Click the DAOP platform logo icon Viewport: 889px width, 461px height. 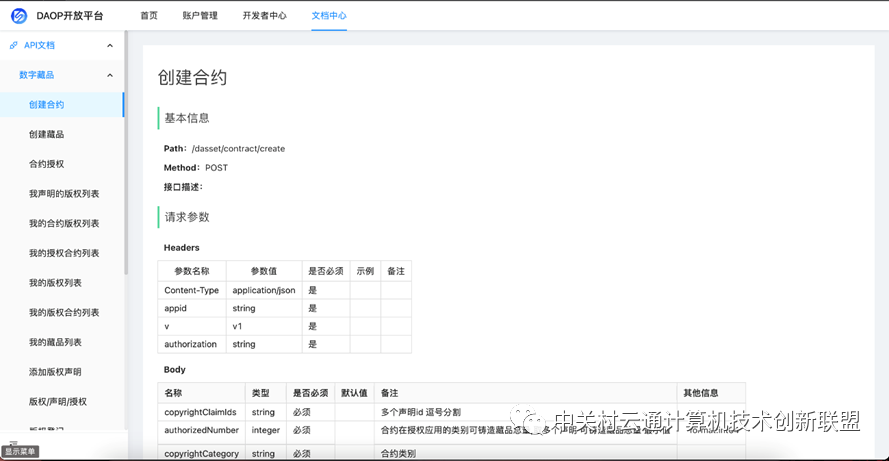point(19,16)
